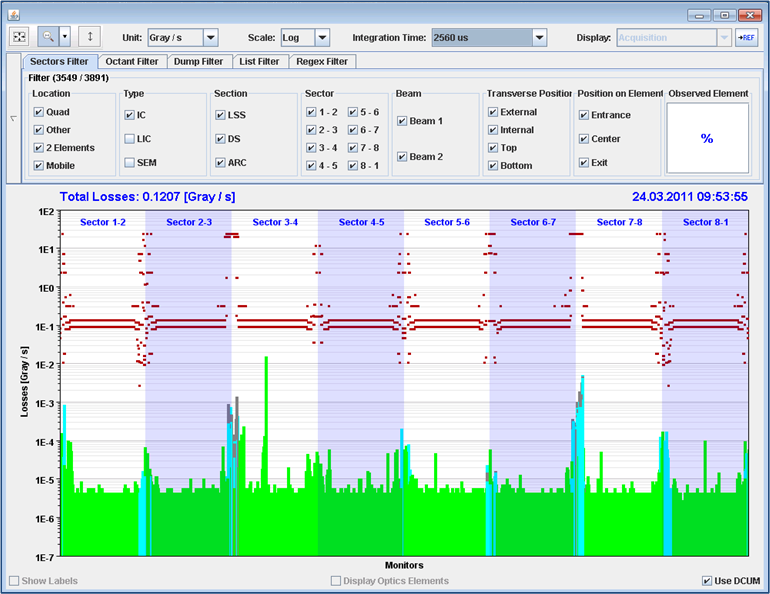Click the REF reference button icon
770x594 pixels.
746,37
